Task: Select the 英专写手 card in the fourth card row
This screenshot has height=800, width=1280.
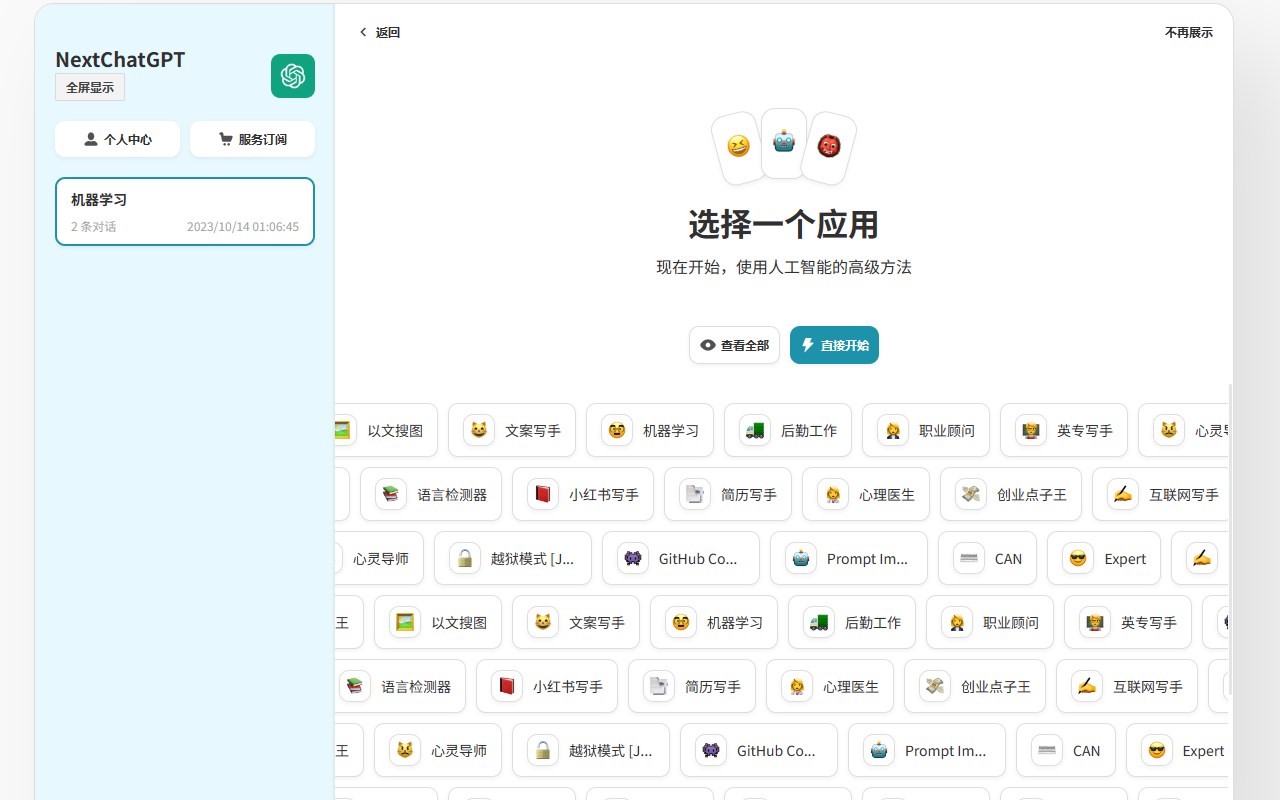Action: 1128,622
